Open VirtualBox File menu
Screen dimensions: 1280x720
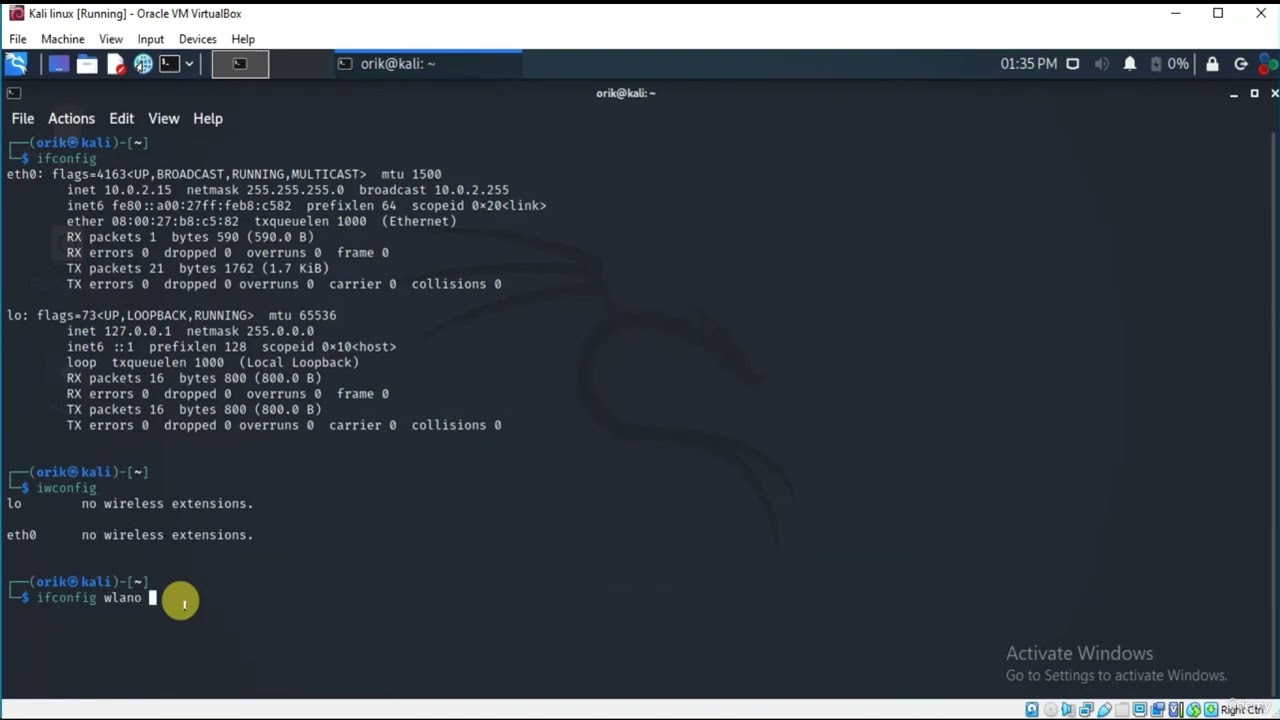[x=18, y=39]
